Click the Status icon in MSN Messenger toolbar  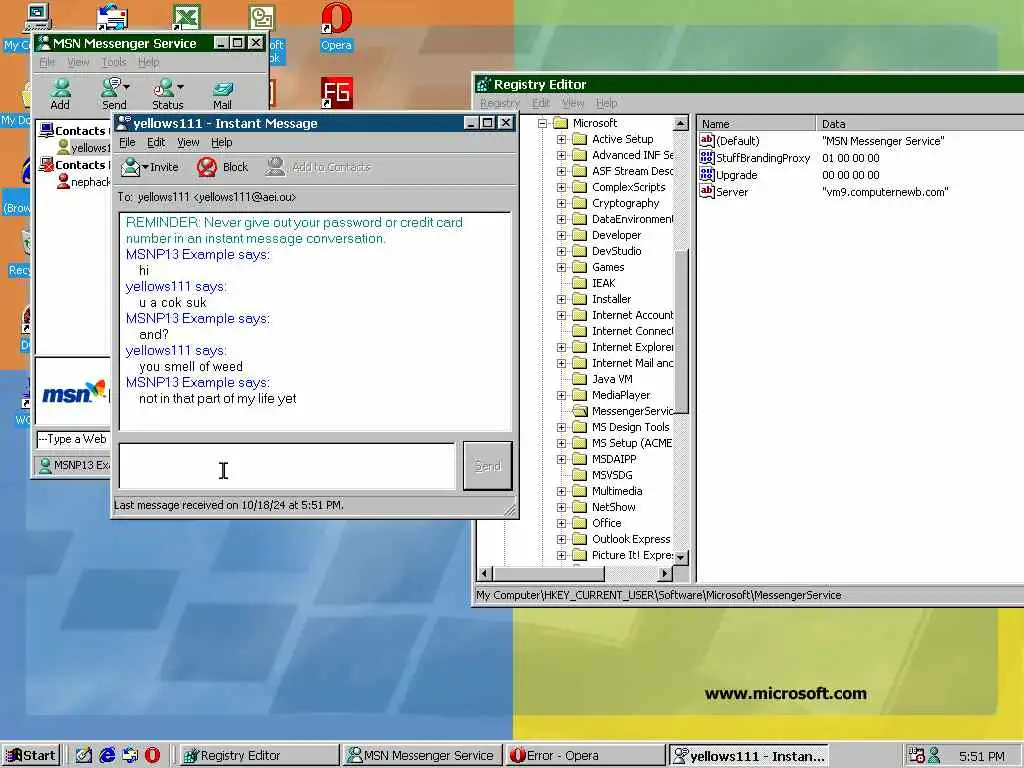tap(163, 88)
